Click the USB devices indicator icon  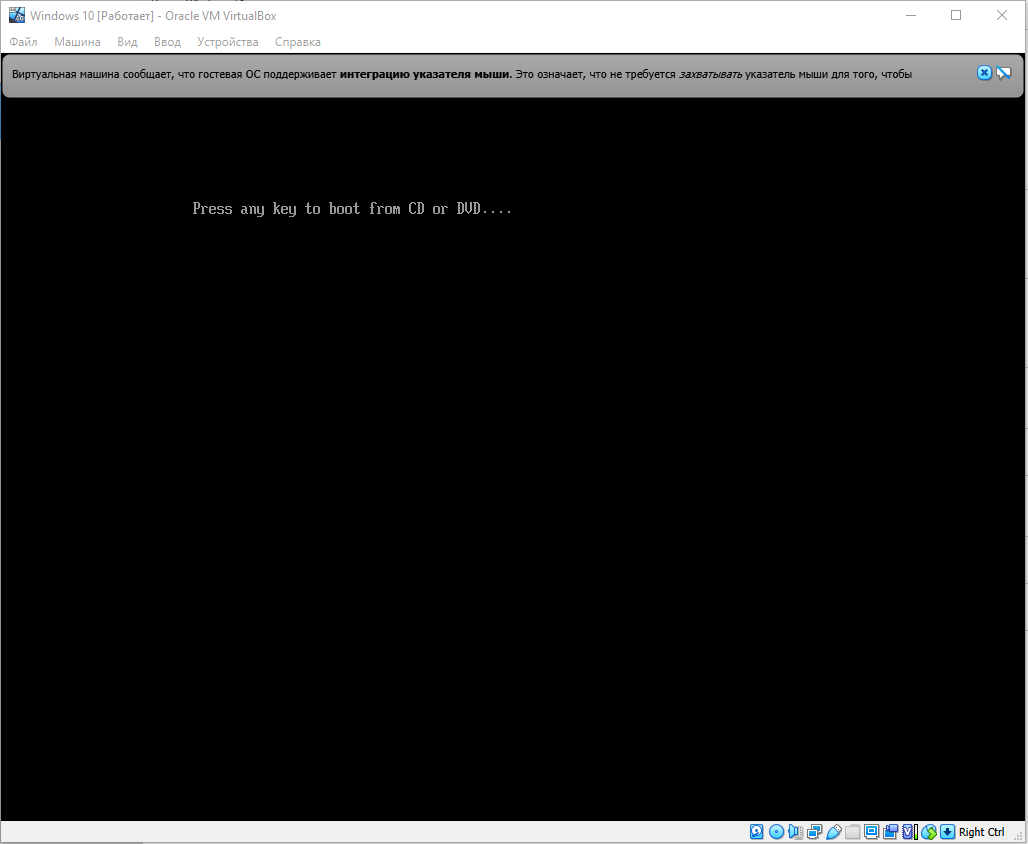834,832
